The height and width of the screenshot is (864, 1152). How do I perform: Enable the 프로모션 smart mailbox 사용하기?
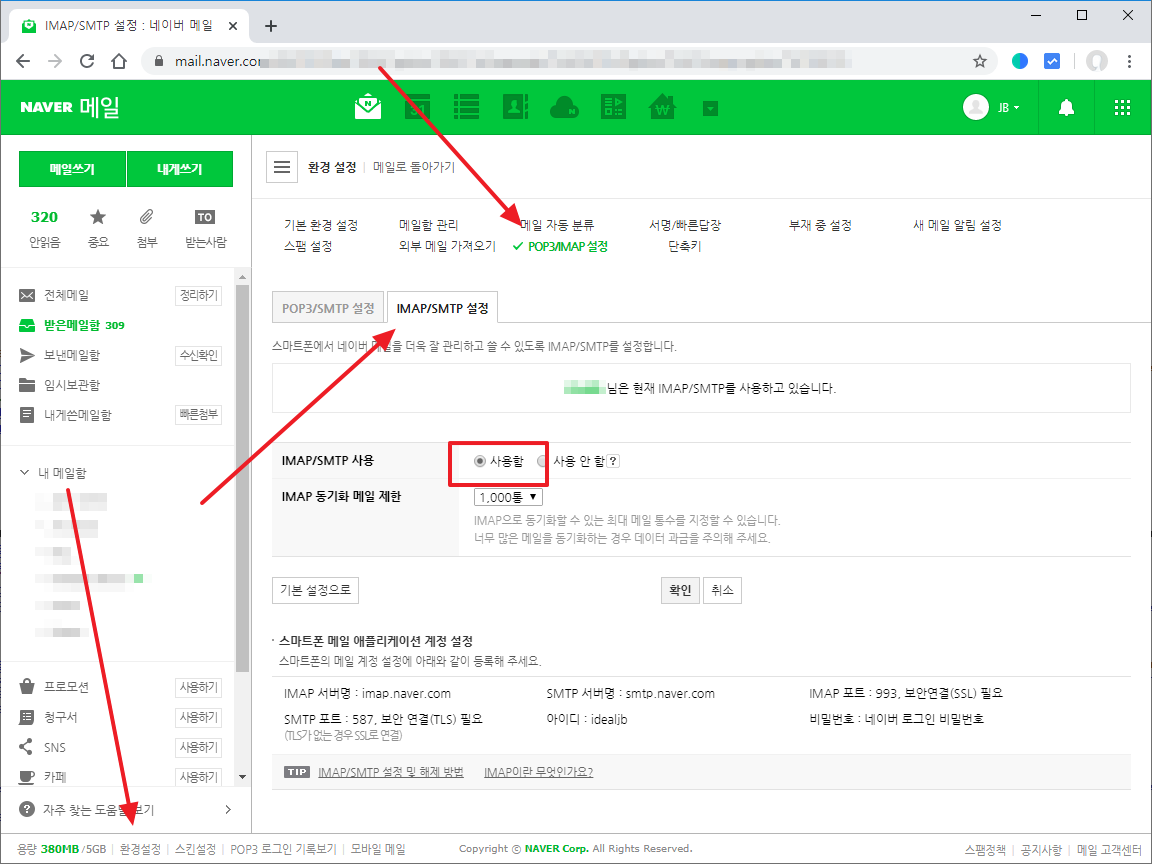tap(198, 688)
